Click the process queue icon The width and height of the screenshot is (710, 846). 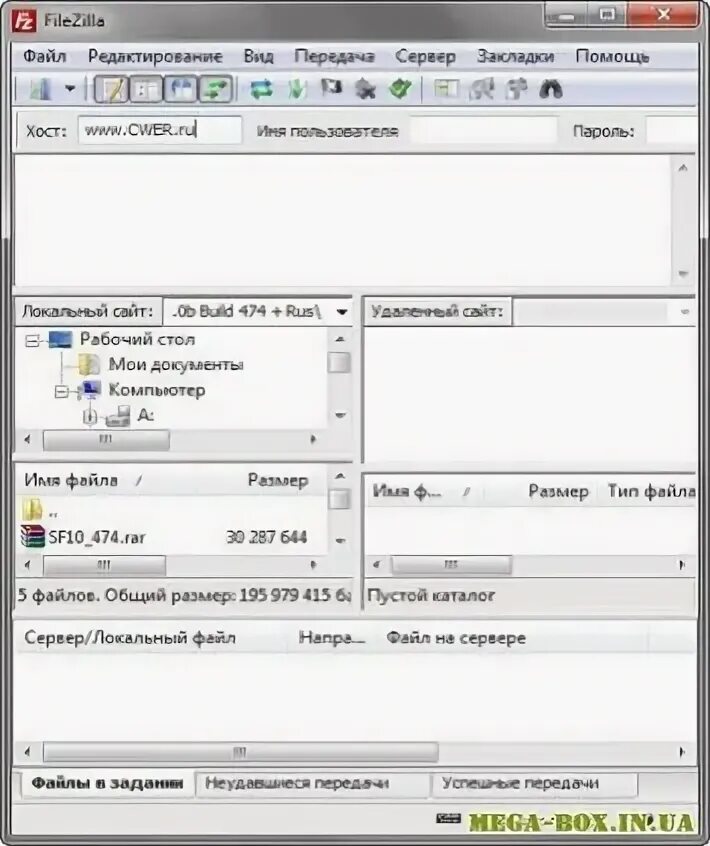tap(296, 89)
